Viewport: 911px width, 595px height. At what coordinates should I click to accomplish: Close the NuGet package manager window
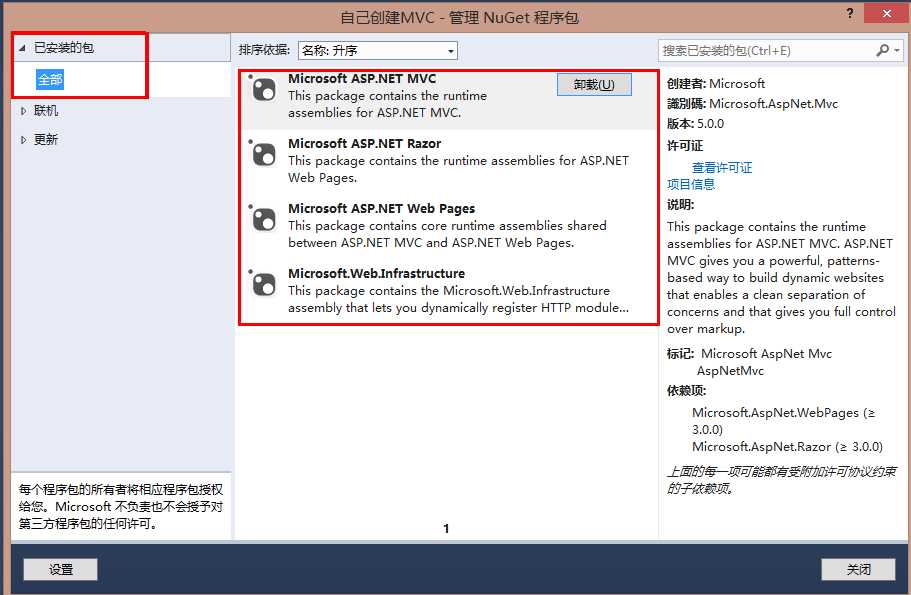pos(886,13)
